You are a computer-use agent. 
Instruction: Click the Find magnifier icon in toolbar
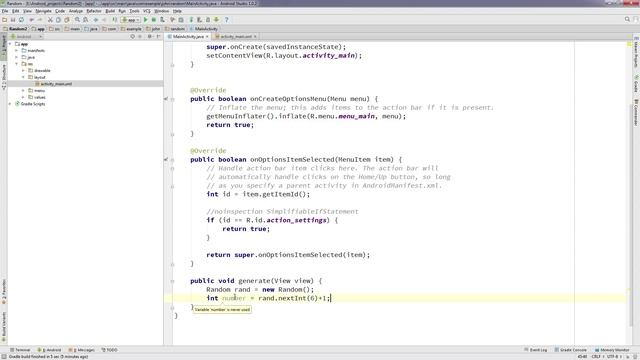(x=77, y=20)
